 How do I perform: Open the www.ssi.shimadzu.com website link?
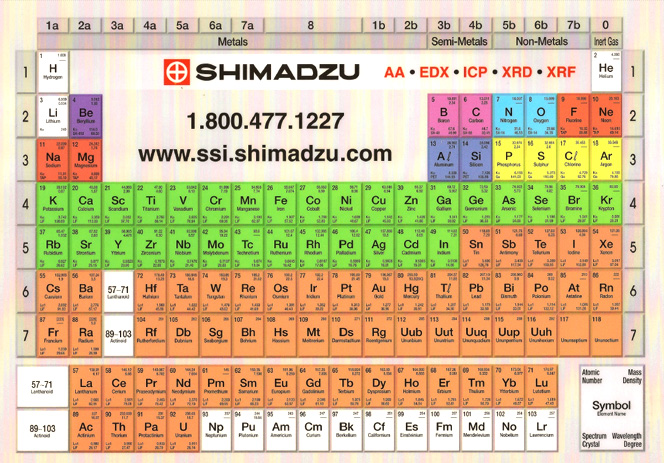coord(263,154)
